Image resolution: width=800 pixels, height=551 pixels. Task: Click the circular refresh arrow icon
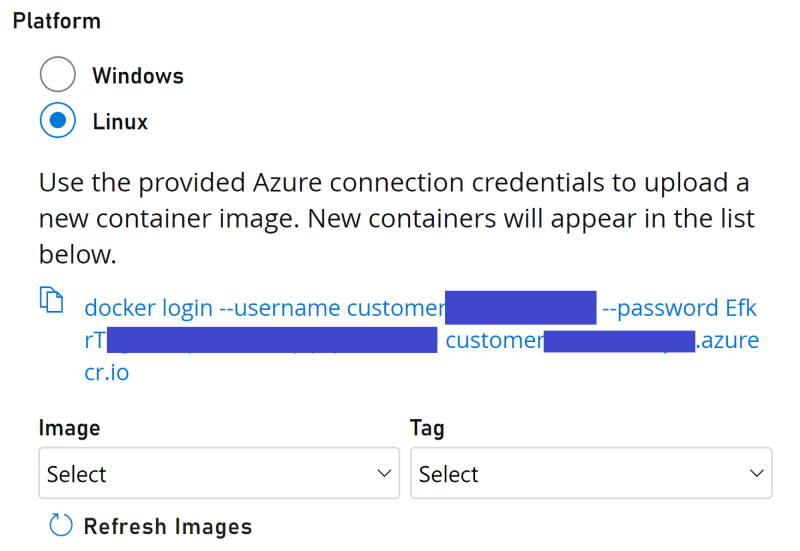tap(61, 525)
